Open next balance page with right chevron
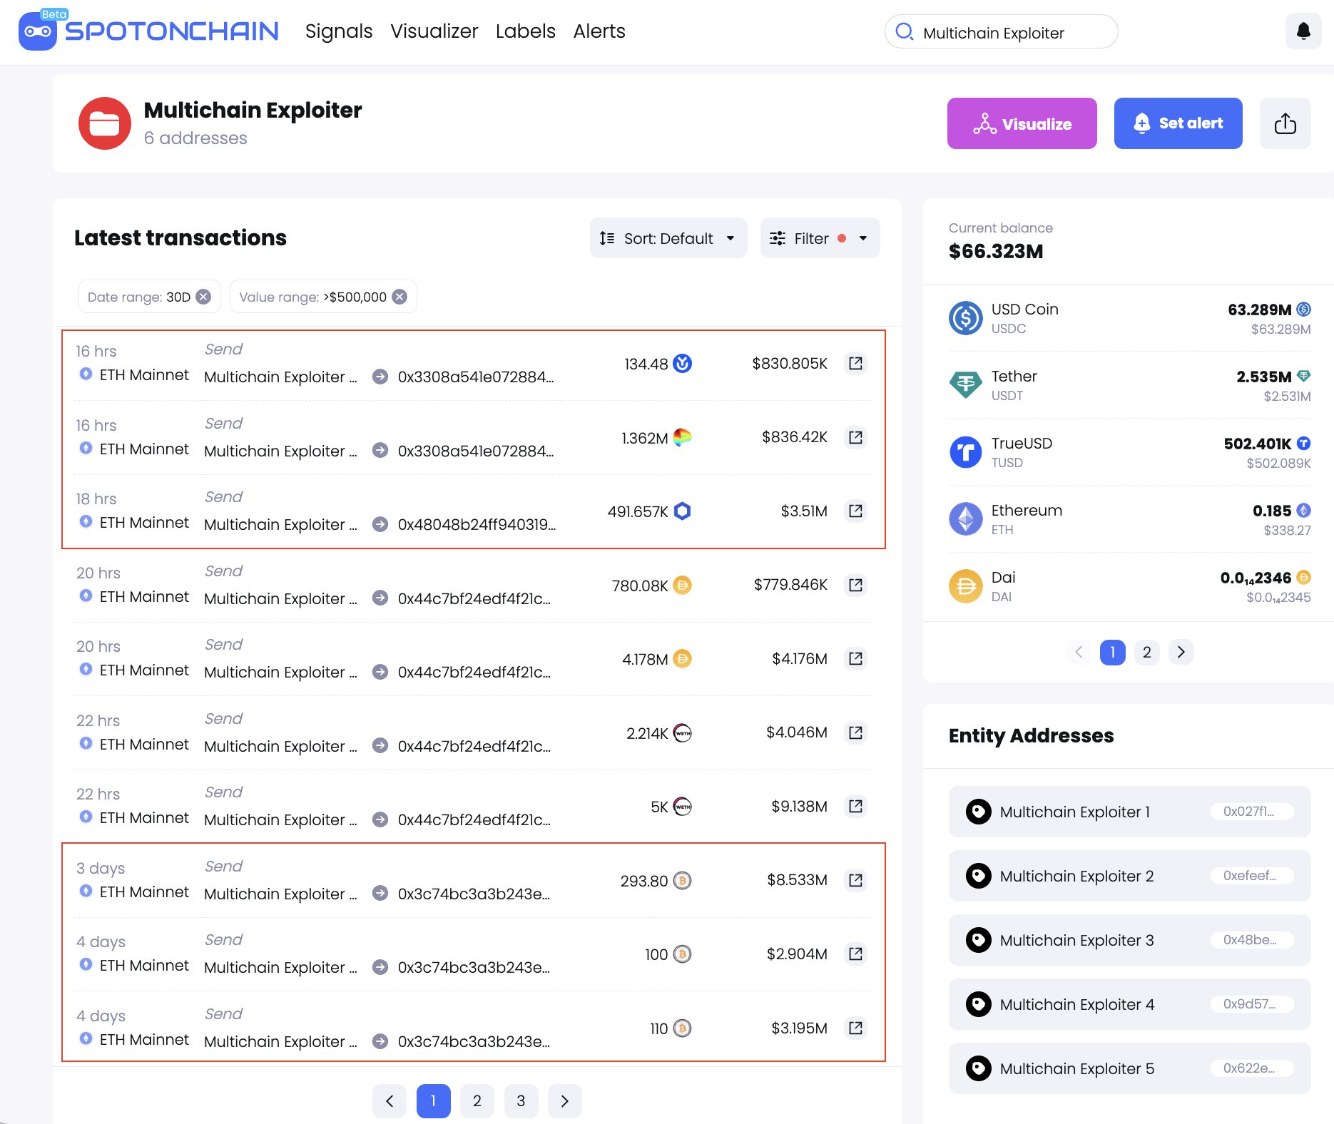The height and width of the screenshot is (1124, 1334). (x=1181, y=652)
